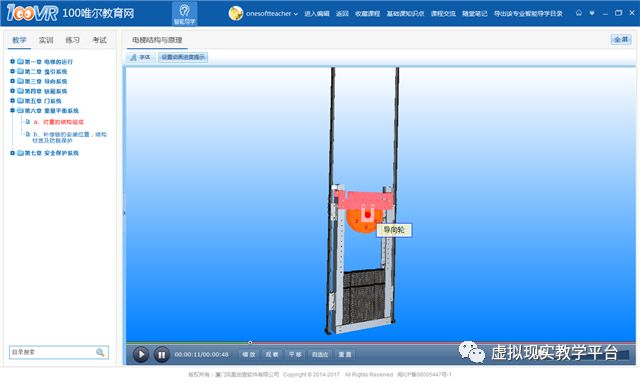Open the small dropdown icon beside home
The width and height of the screenshot is (640, 382).
coord(592,13)
